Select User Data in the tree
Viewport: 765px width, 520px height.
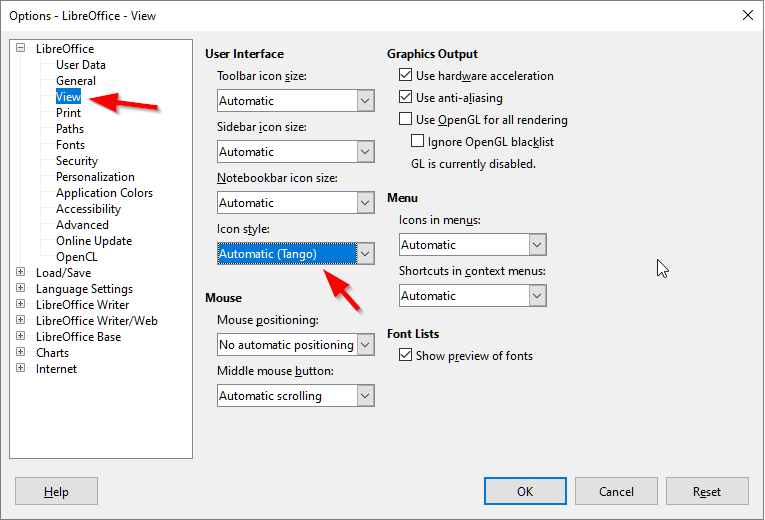click(81, 65)
